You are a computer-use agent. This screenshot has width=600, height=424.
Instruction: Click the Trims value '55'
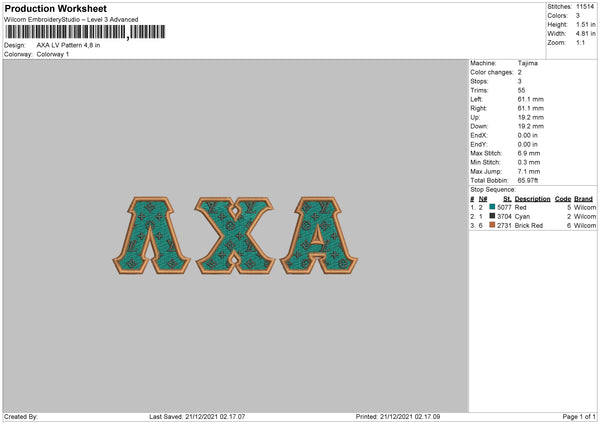point(521,90)
